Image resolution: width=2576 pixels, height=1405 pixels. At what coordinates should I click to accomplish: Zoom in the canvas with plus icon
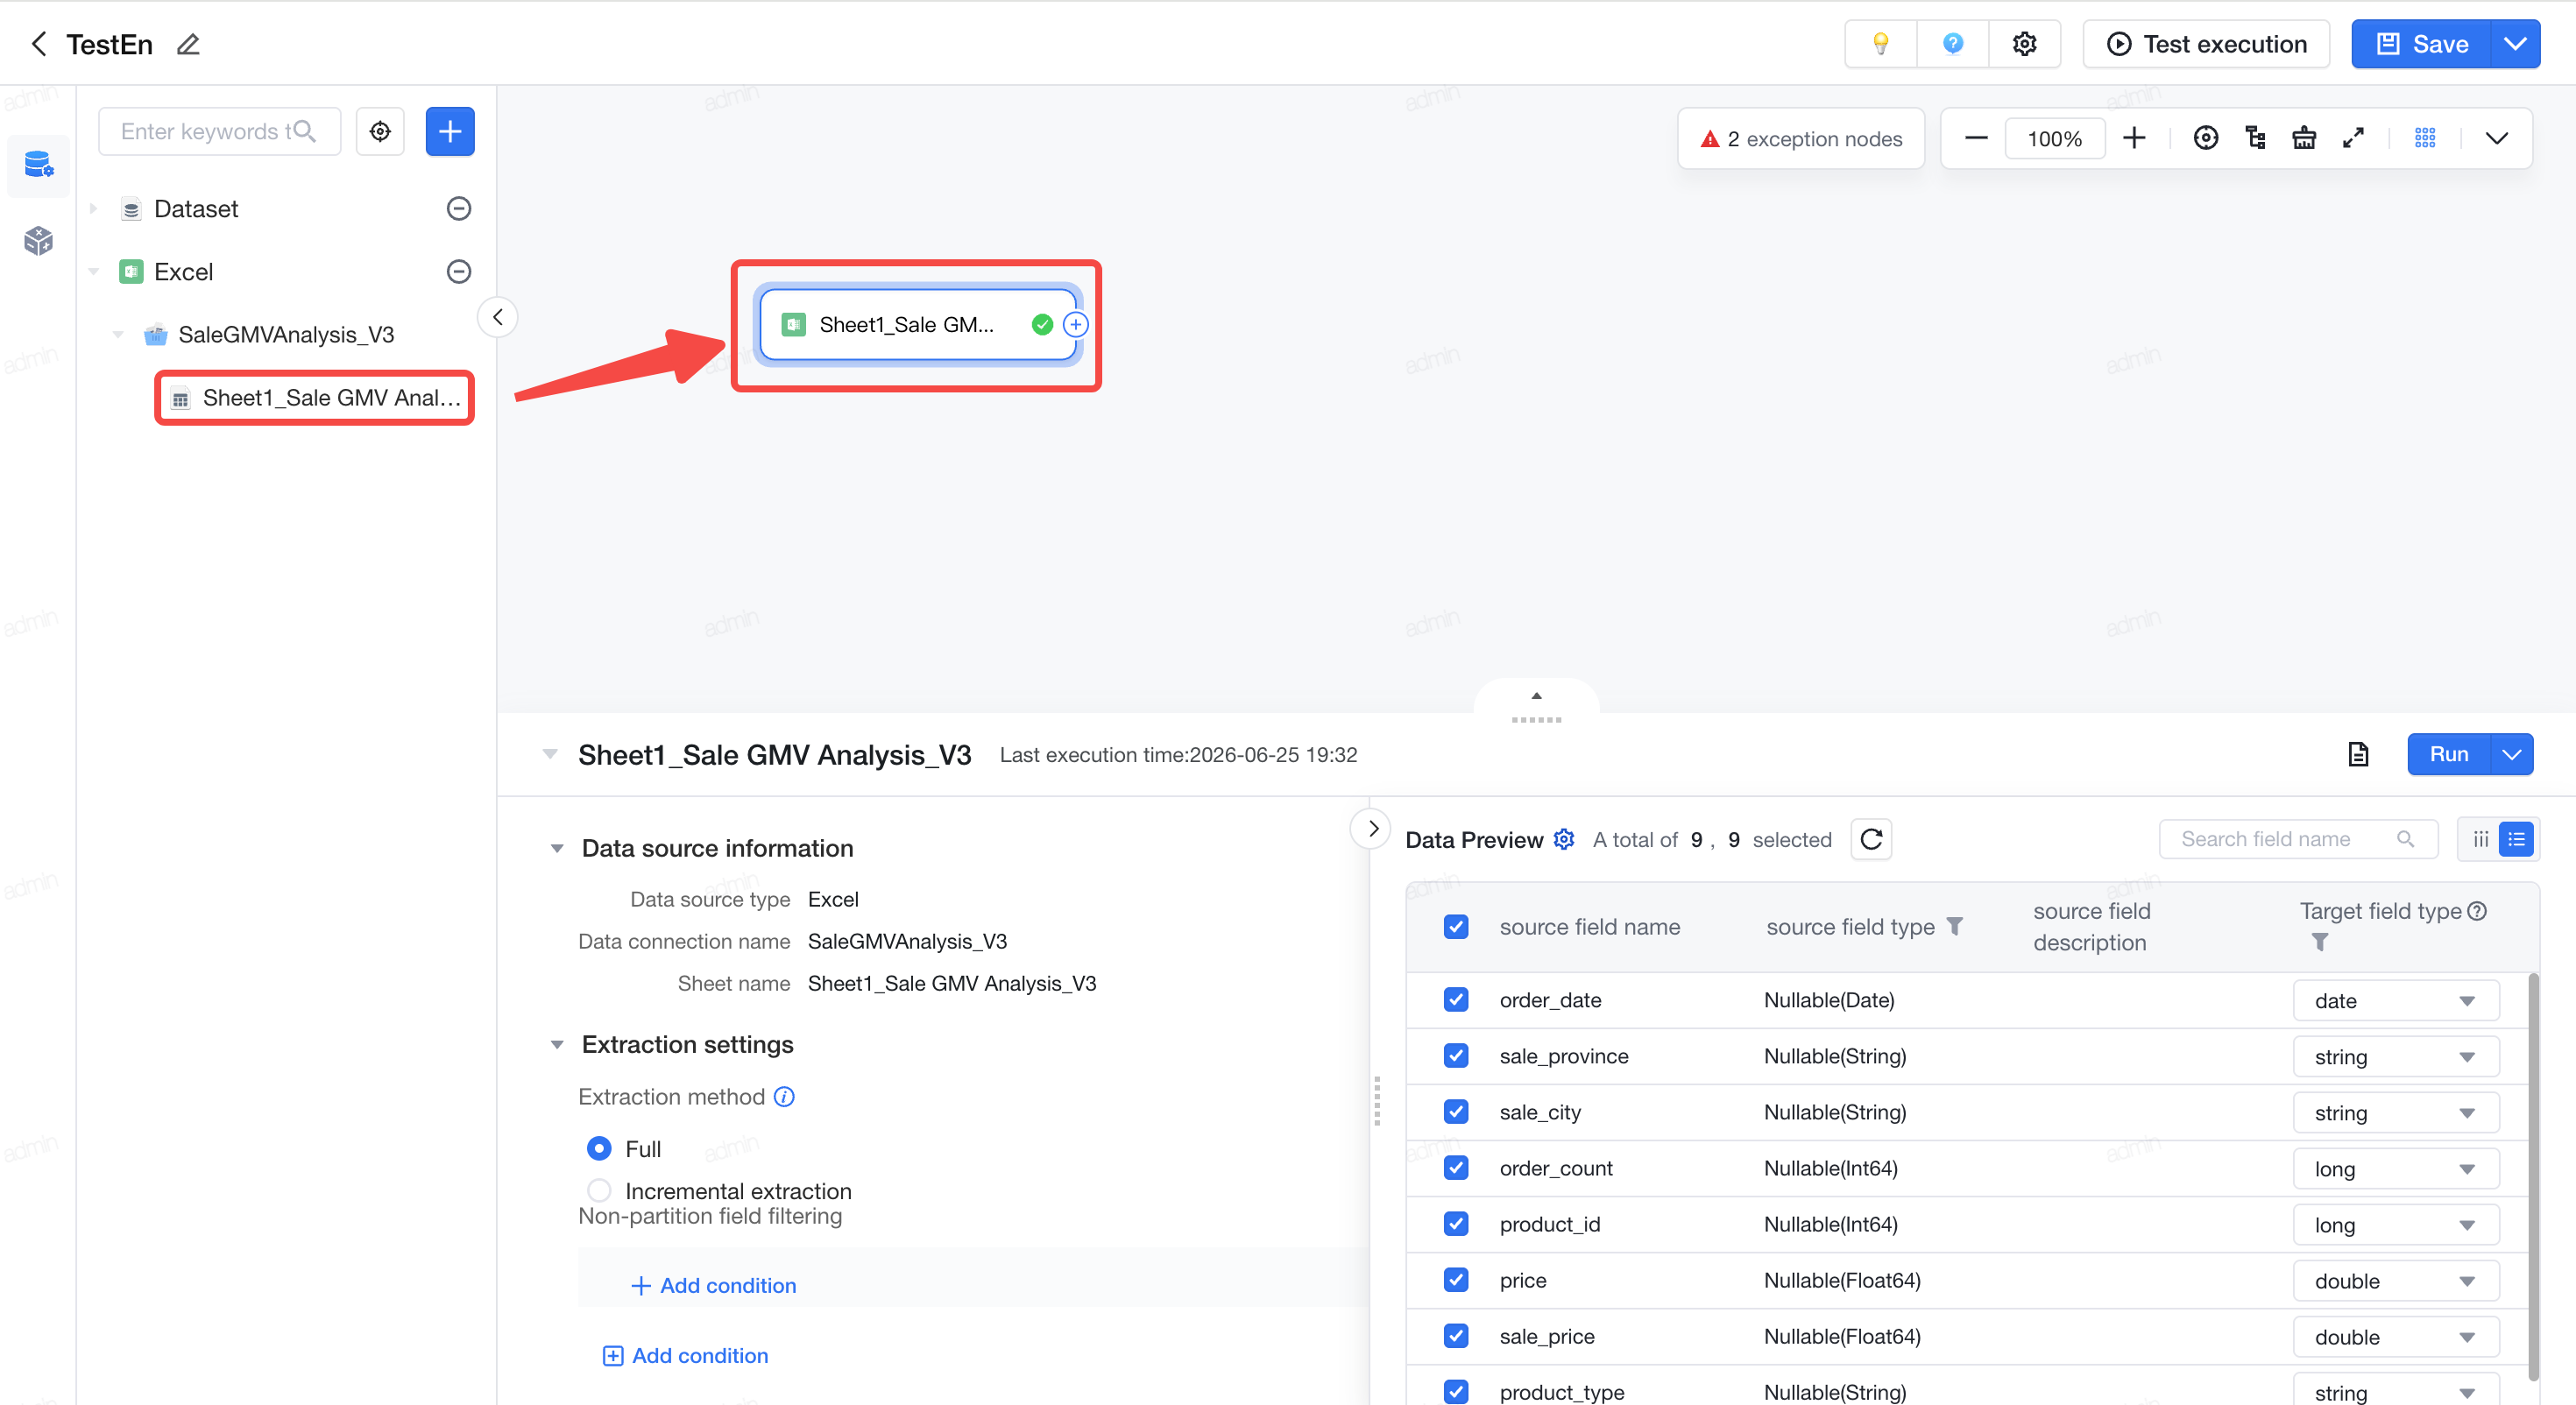pyautogui.click(x=2133, y=138)
